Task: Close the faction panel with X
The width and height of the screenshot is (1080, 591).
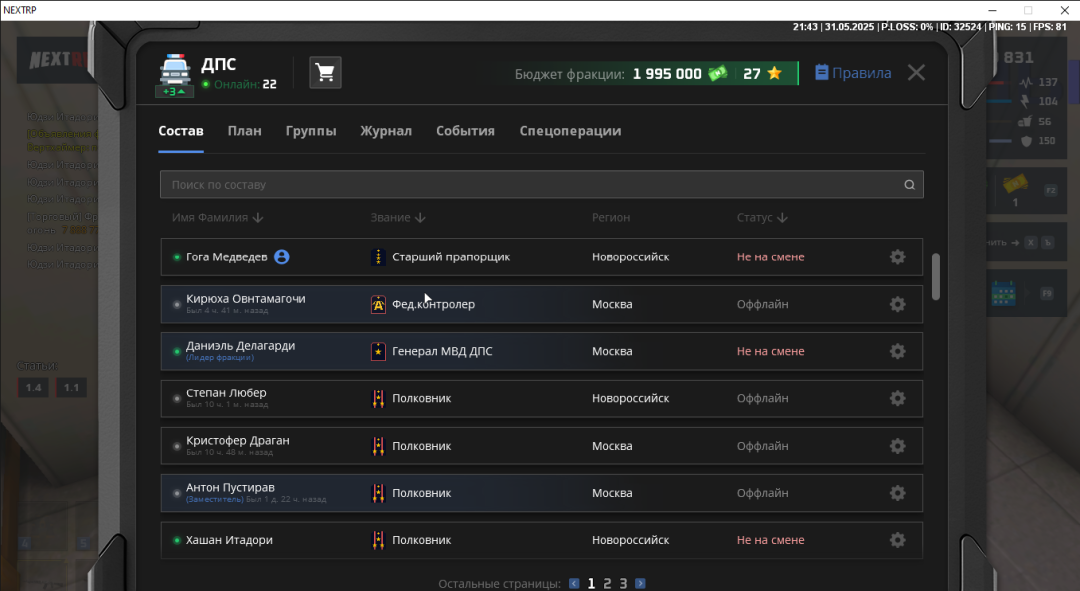Action: click(x=916, y=73)
